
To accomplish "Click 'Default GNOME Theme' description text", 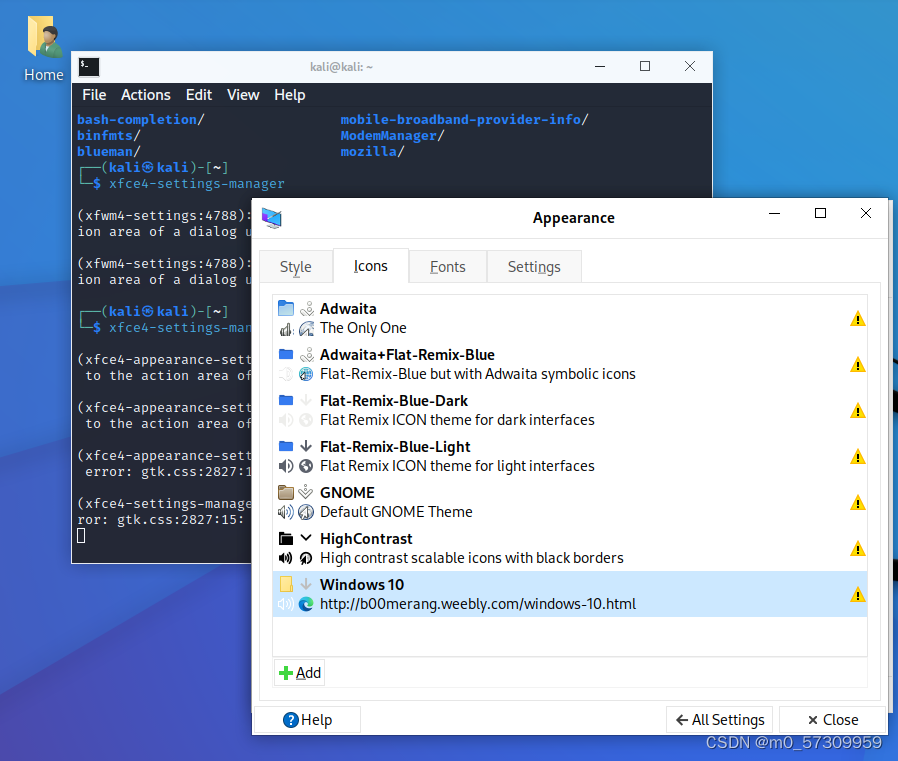I will [x=396, y=512].
